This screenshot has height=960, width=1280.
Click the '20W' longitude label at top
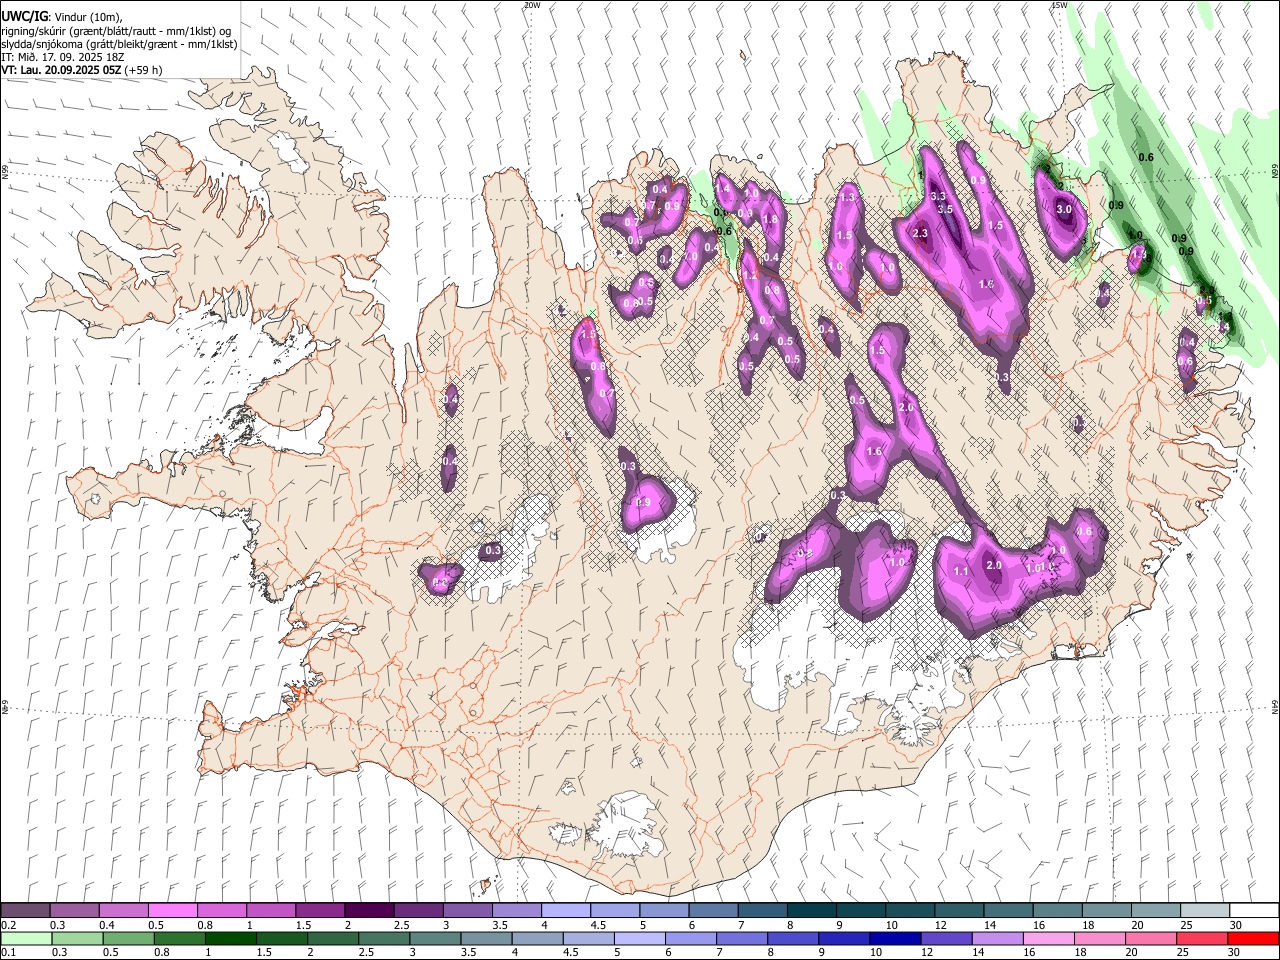[532, 5]
